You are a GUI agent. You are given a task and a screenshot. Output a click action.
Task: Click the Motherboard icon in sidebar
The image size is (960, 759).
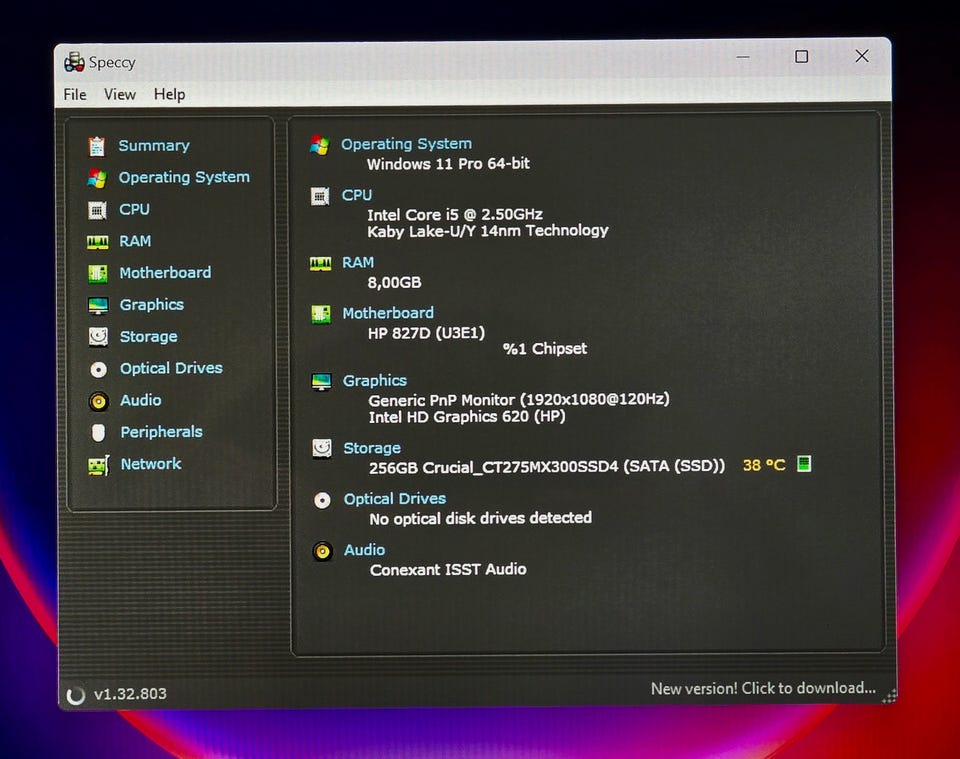[97, 274]
